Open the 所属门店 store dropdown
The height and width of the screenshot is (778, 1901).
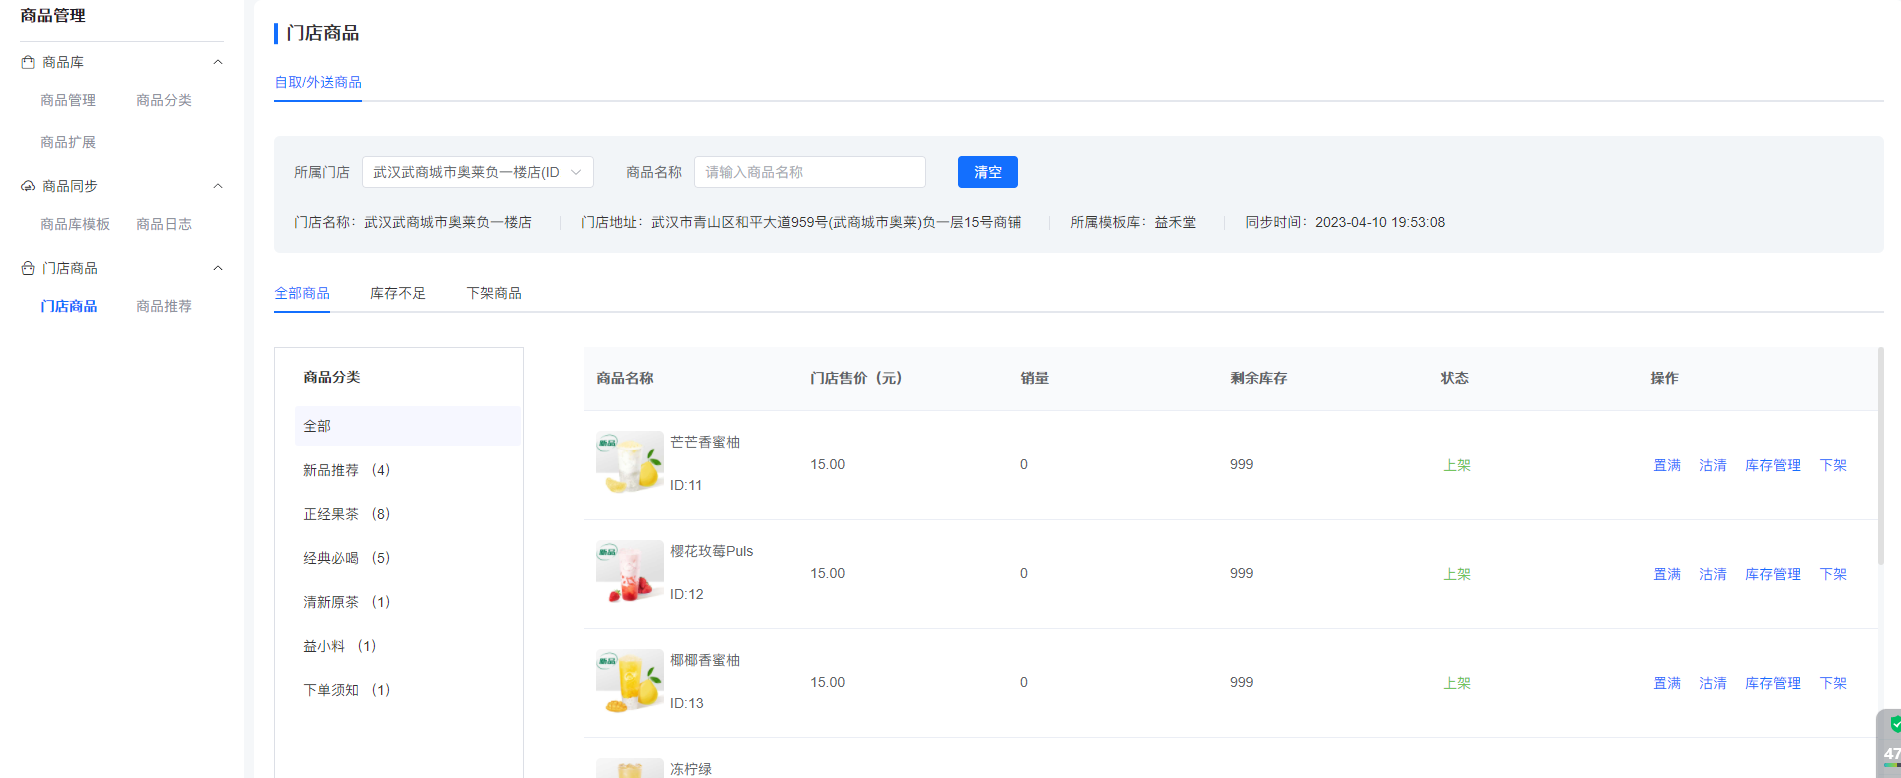(x=478, y=172)
